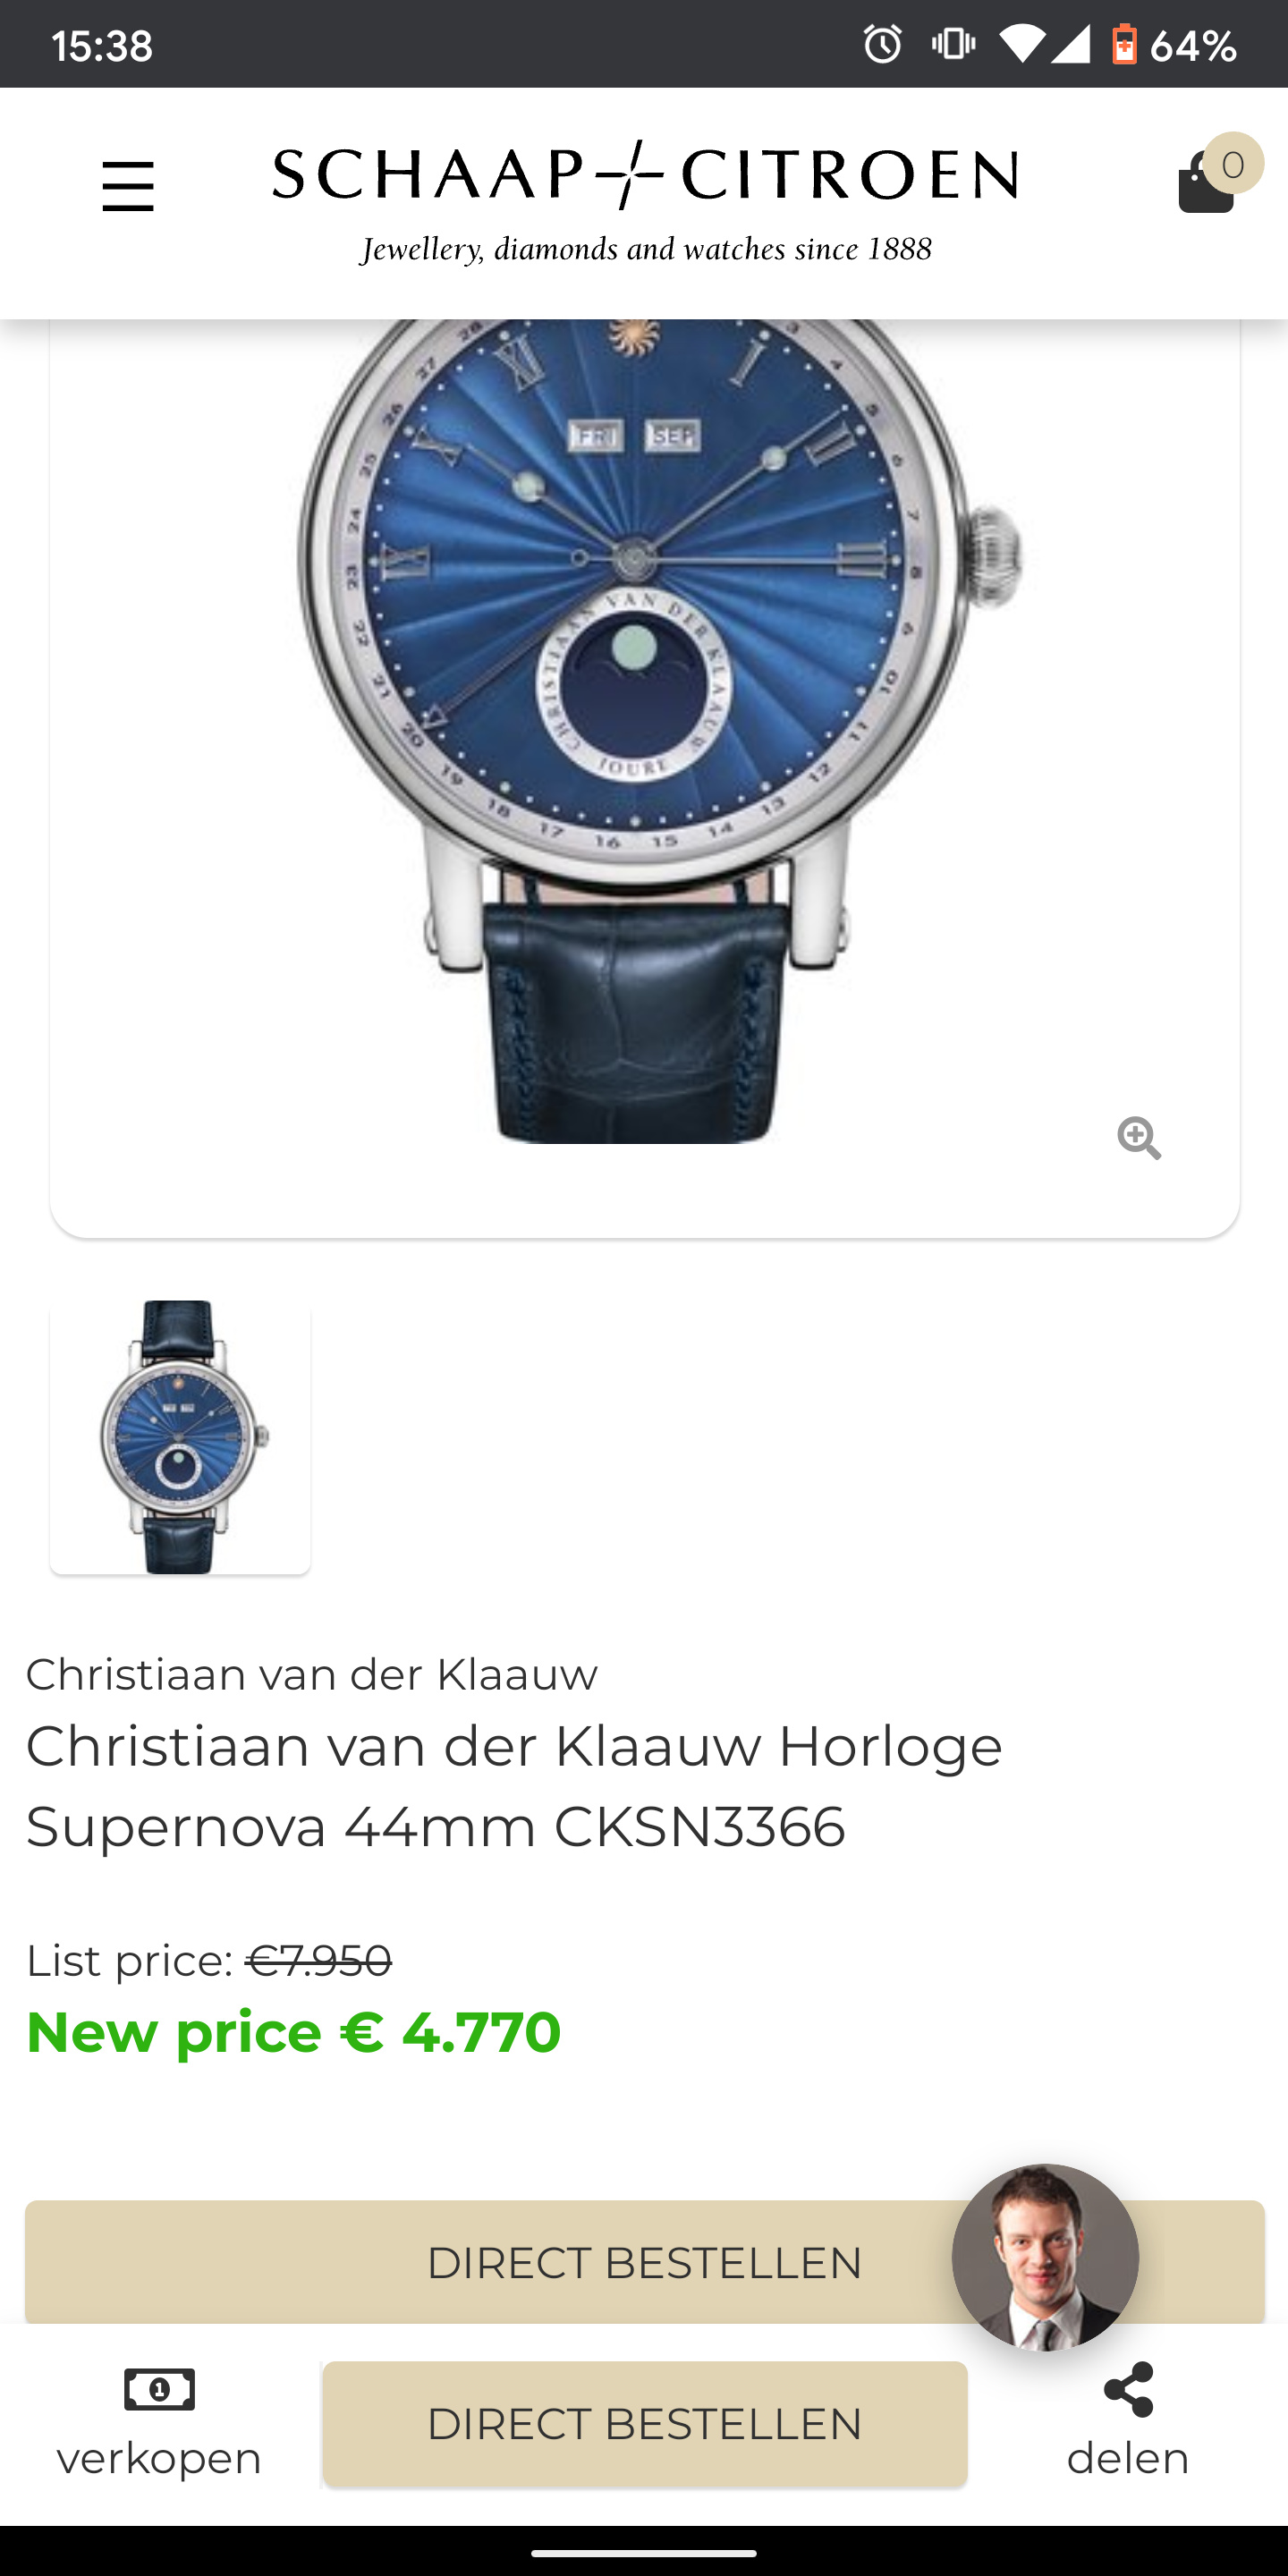1288x2576 pixels.
Task: Click the Schaap Citroen logo
Action: pyautogui.click(x=646, y=175)
